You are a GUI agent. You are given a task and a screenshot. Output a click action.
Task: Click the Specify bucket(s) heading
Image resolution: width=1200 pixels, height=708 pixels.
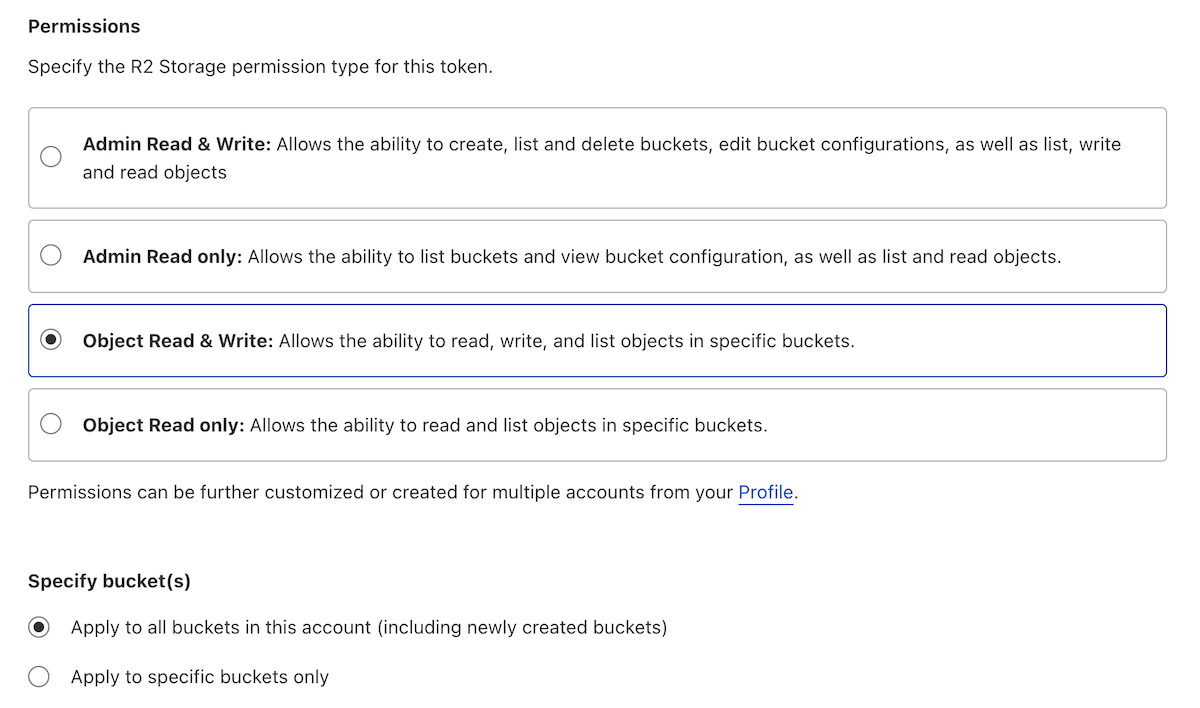109,580
